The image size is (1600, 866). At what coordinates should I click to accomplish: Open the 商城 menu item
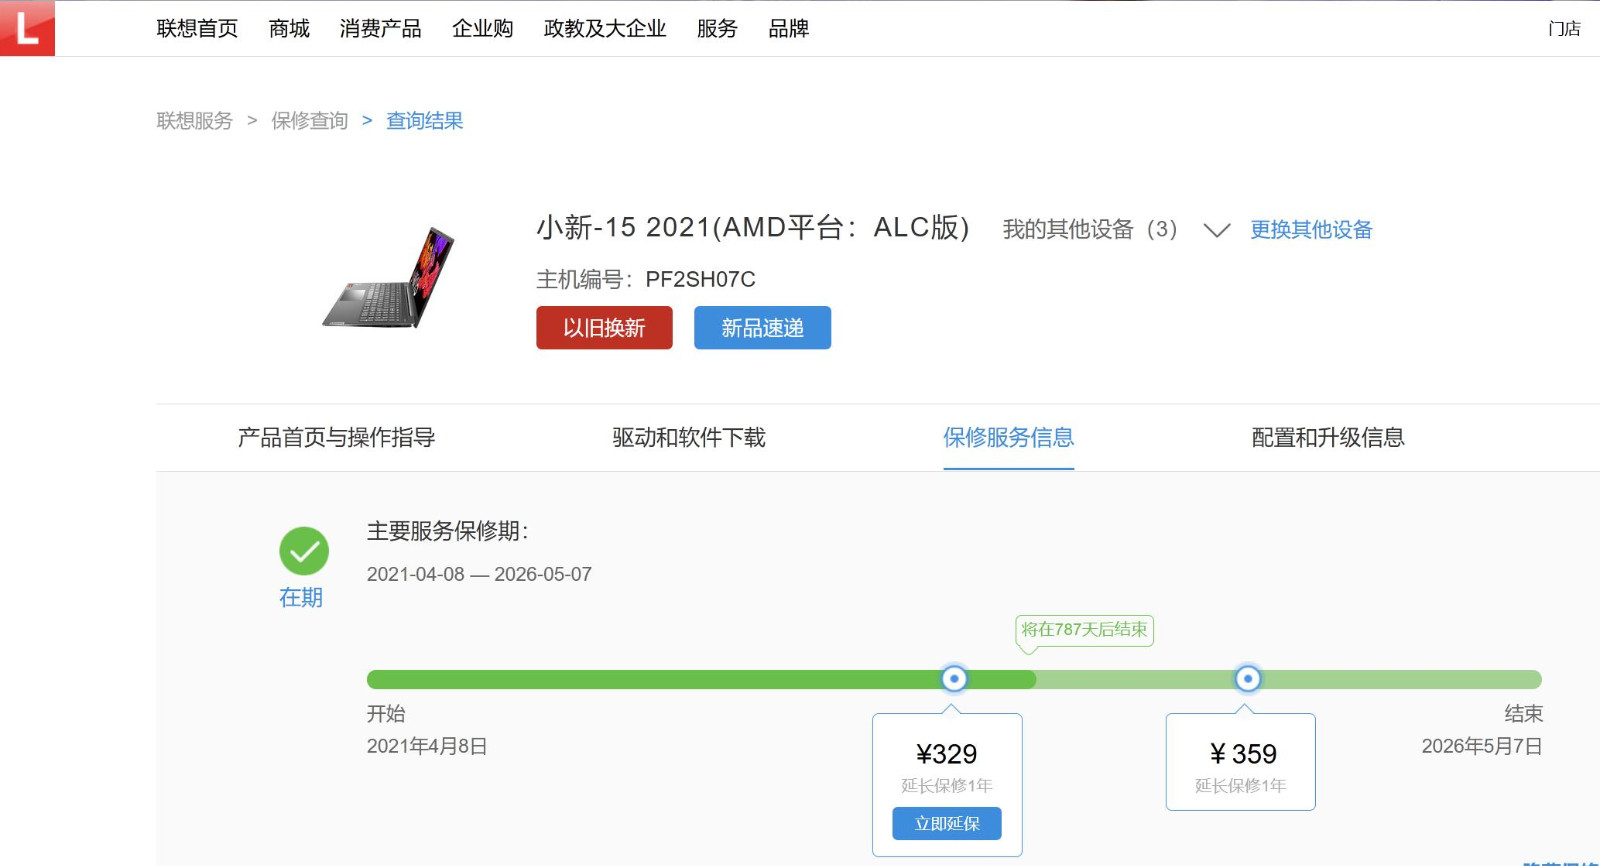[x=289, y=29]
